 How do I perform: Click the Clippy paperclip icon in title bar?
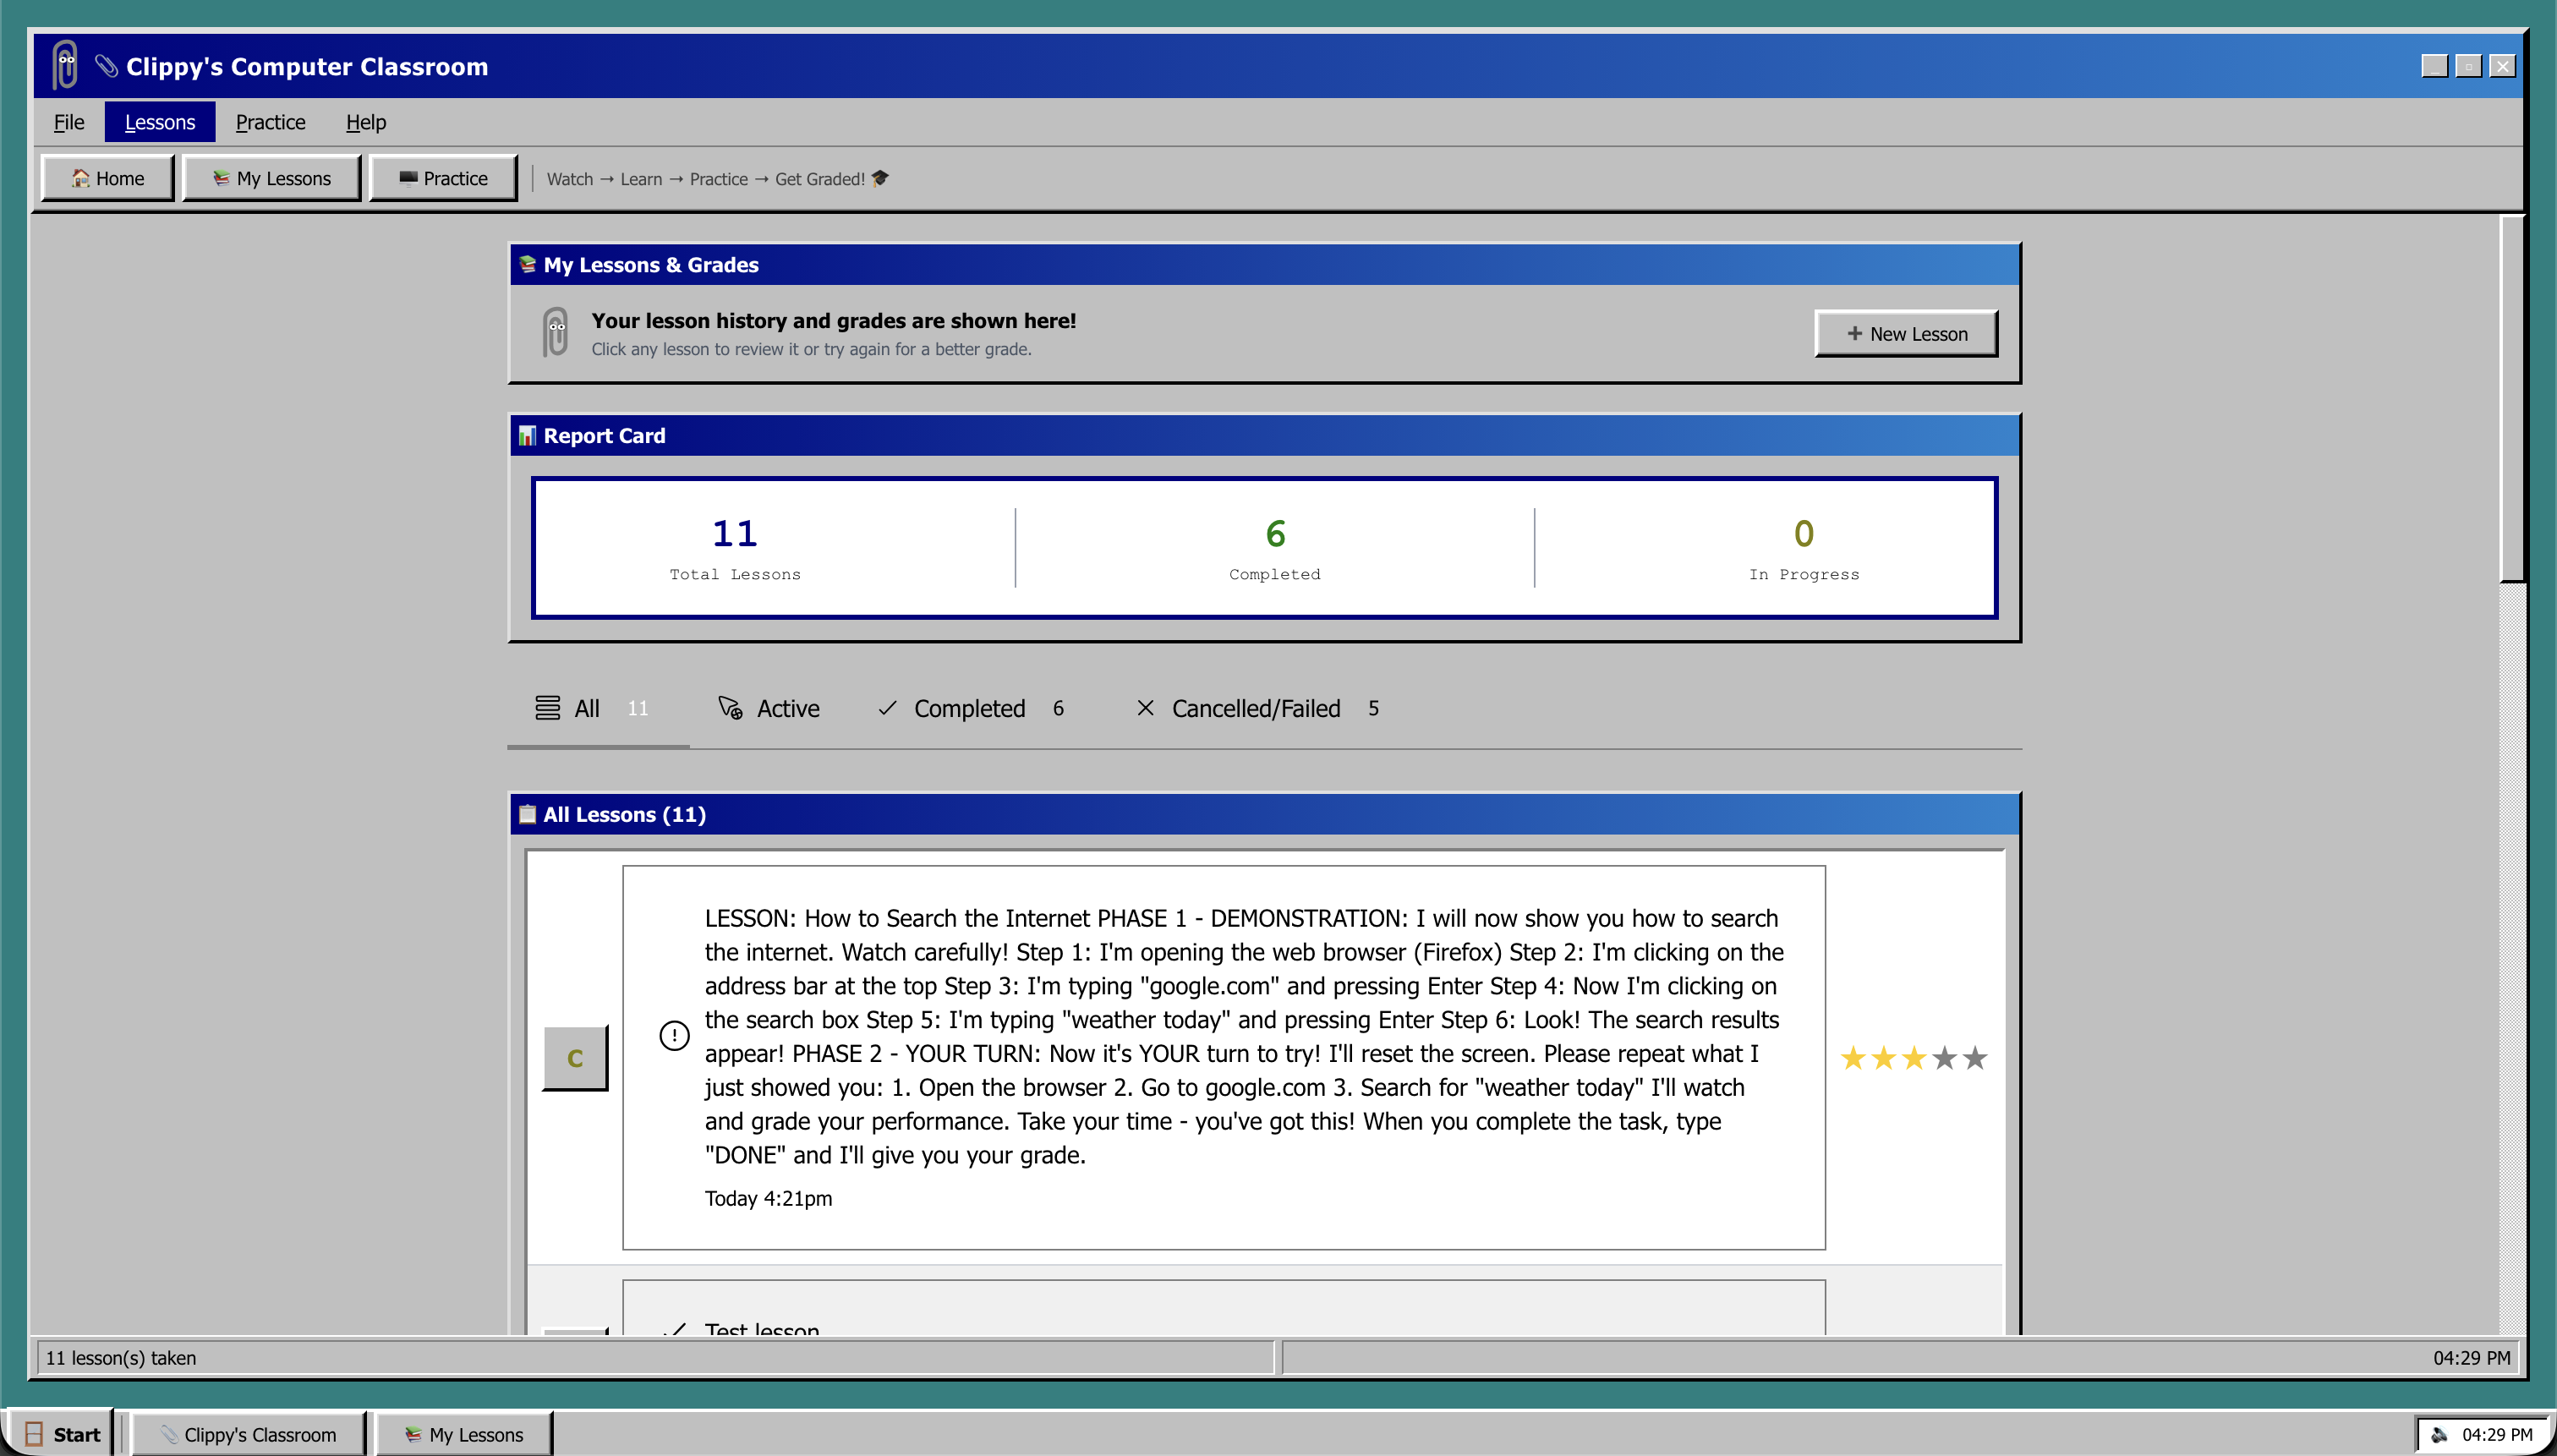point(65,66)
